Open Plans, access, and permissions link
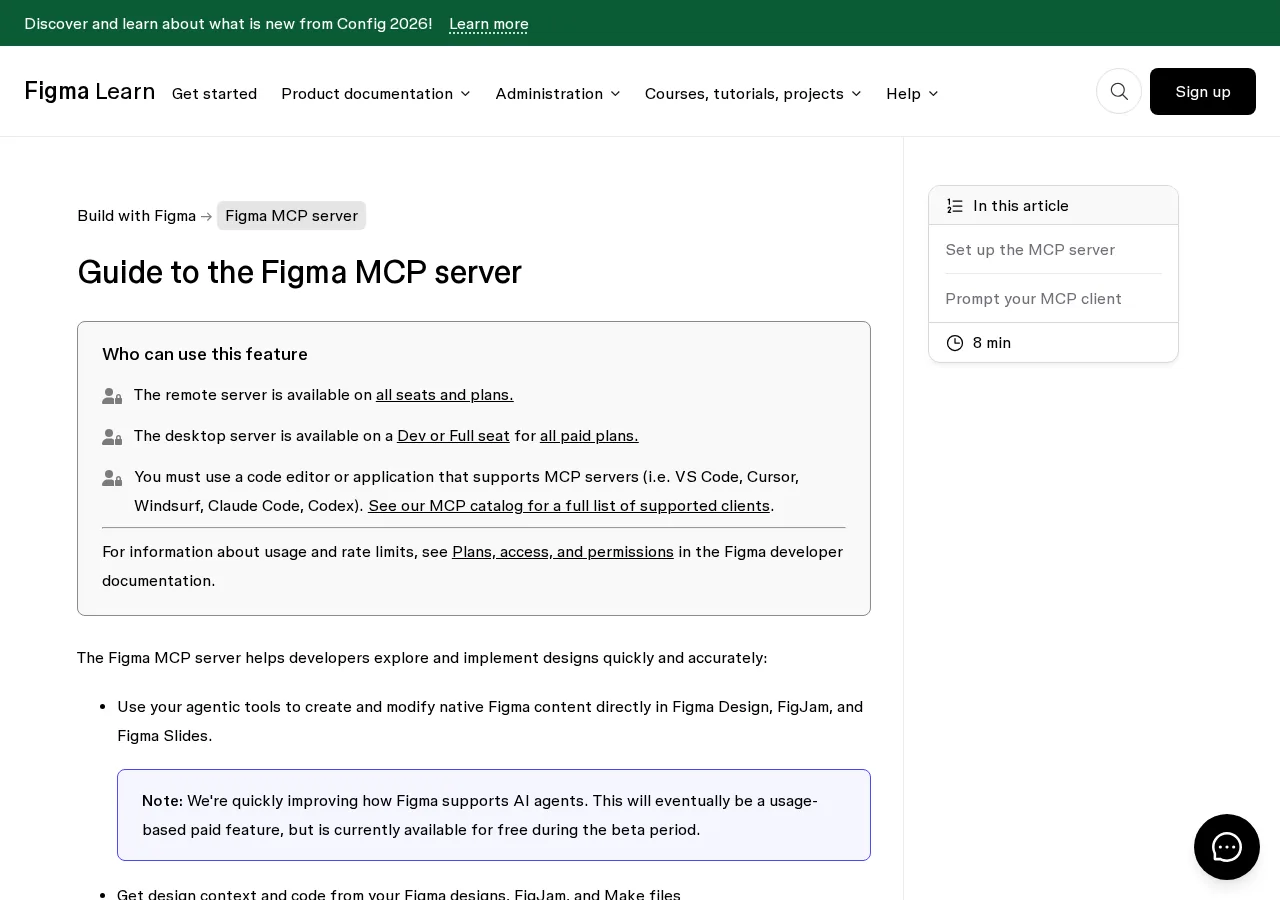Image resolution: width=1280 pixels, height=900 pixels. click(563, 552)
